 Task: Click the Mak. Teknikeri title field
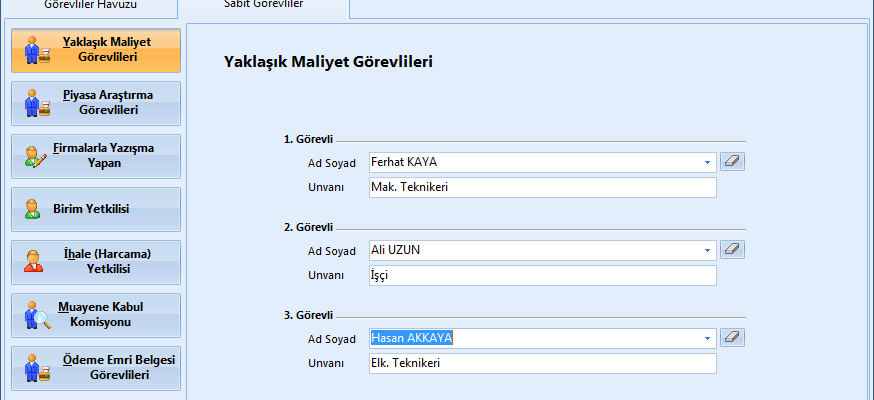(x=542, y=187)
